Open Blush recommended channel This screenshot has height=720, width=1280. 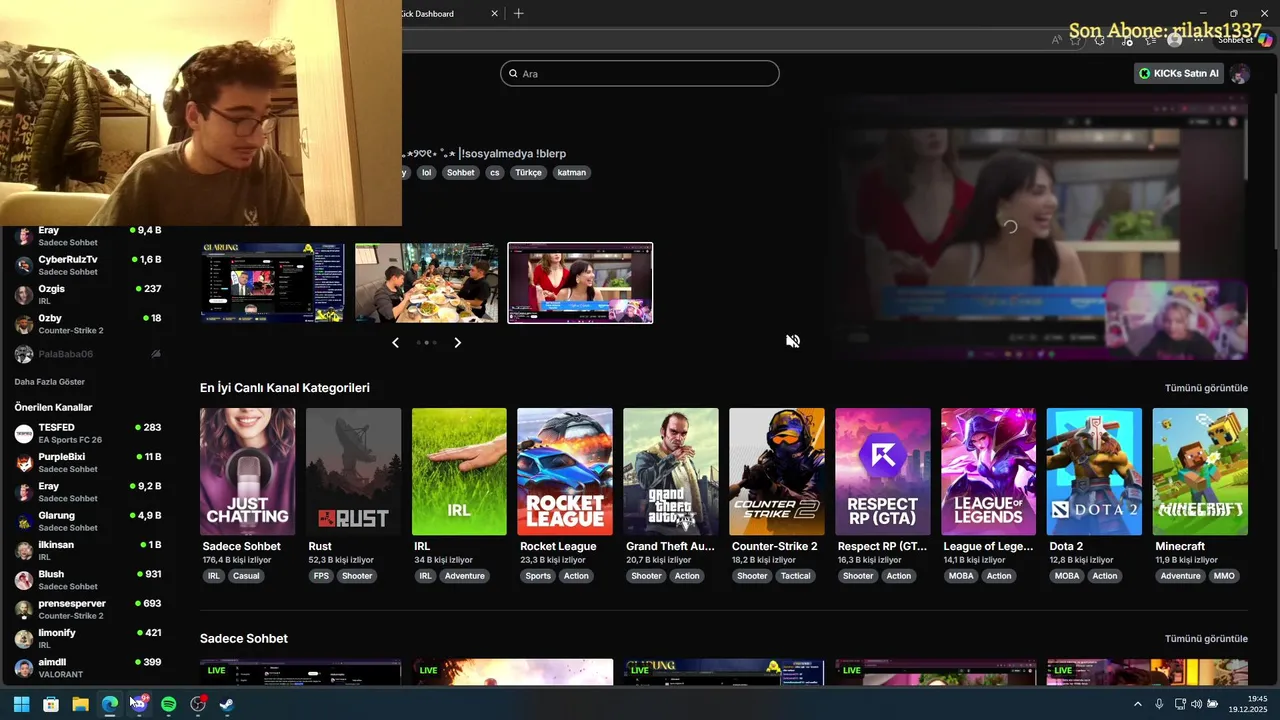click(88, 580)
